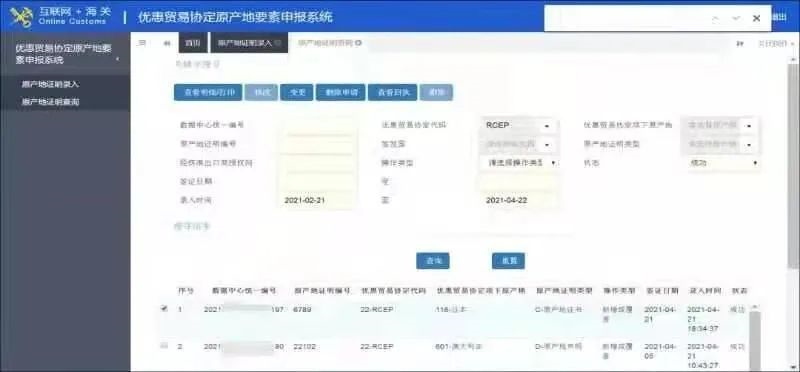Viewport: 800px width, 372px height.
Task: Go to previous find result arrow
Action: coord(715,18)
